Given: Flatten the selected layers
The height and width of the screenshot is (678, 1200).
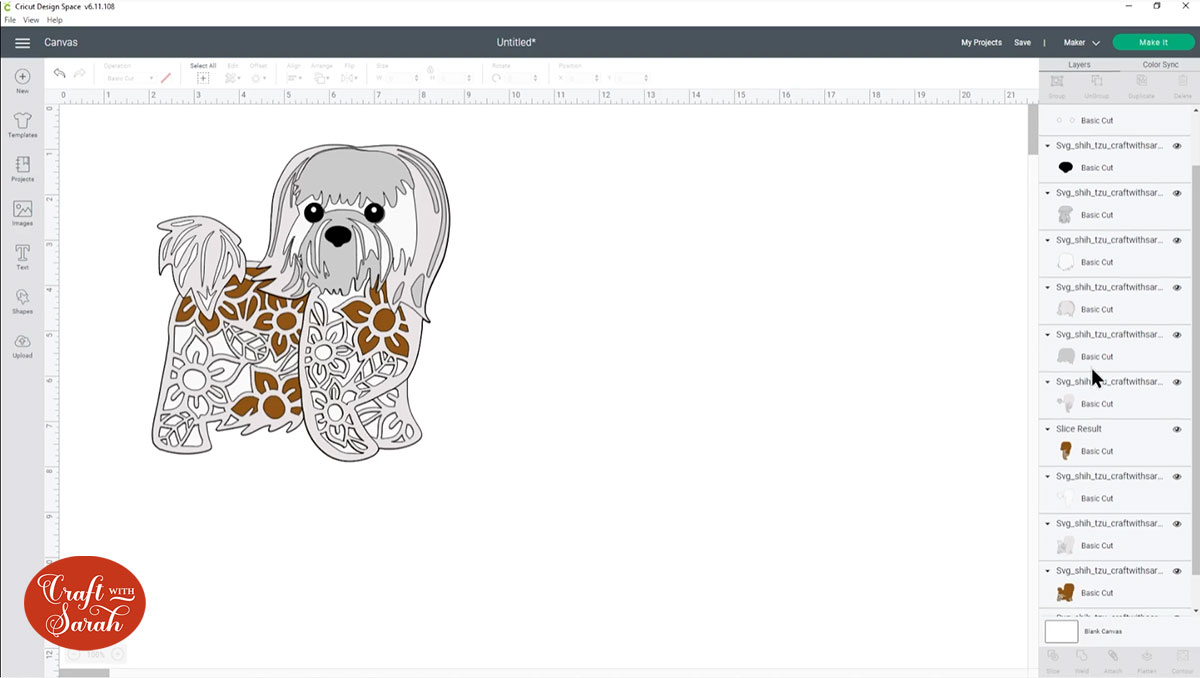Looking at the screenshot, I should pos(1147,660).
